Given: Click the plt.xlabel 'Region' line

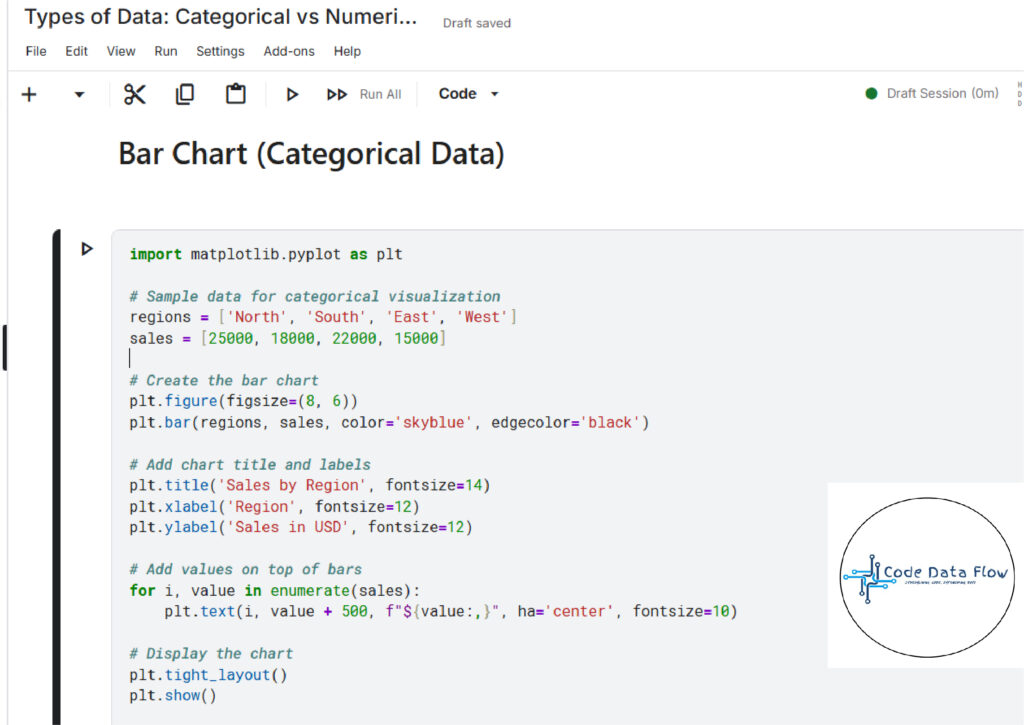Looking at the screenshot, I should 274,507.
